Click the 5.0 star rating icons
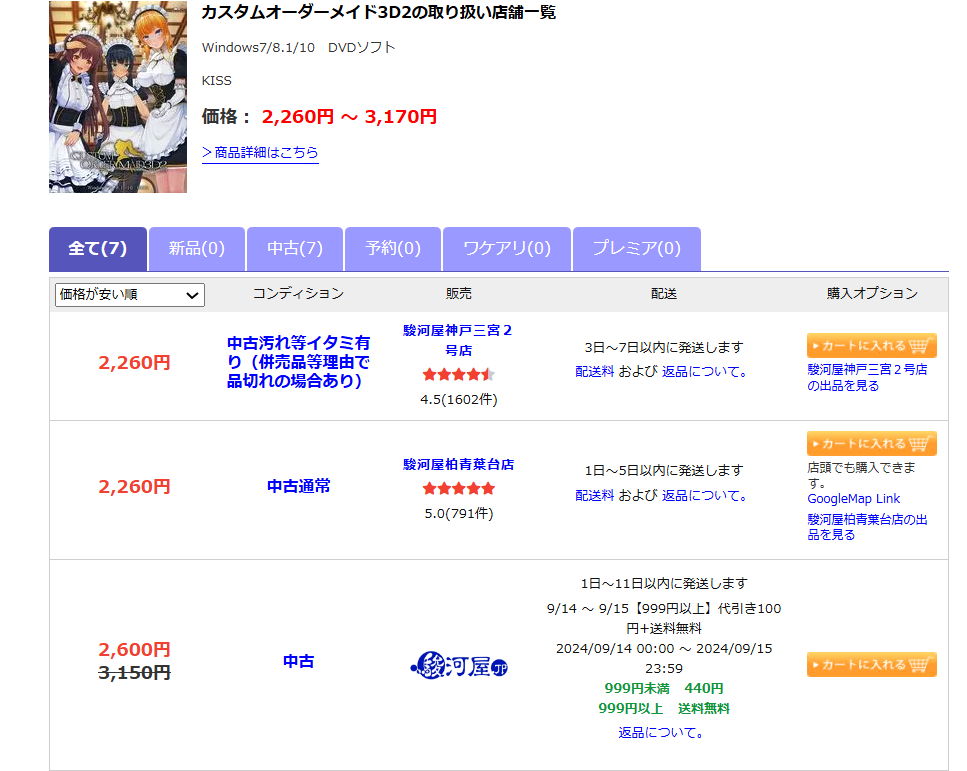This screenshot has width=967, height=771. coord(458,489)
